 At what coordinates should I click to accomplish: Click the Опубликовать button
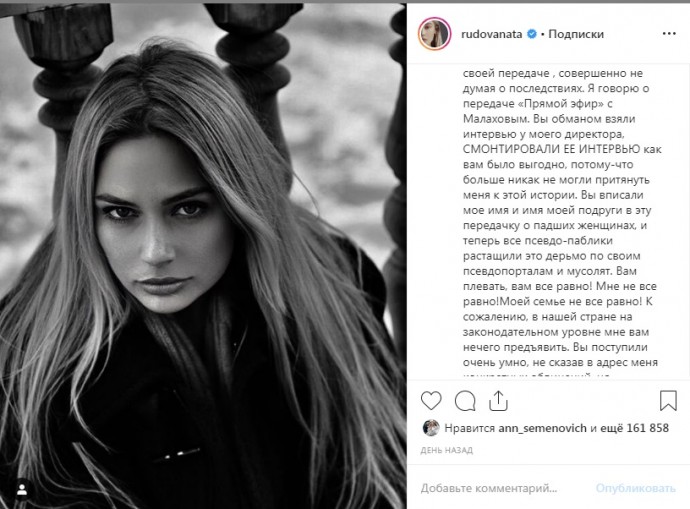635,488
